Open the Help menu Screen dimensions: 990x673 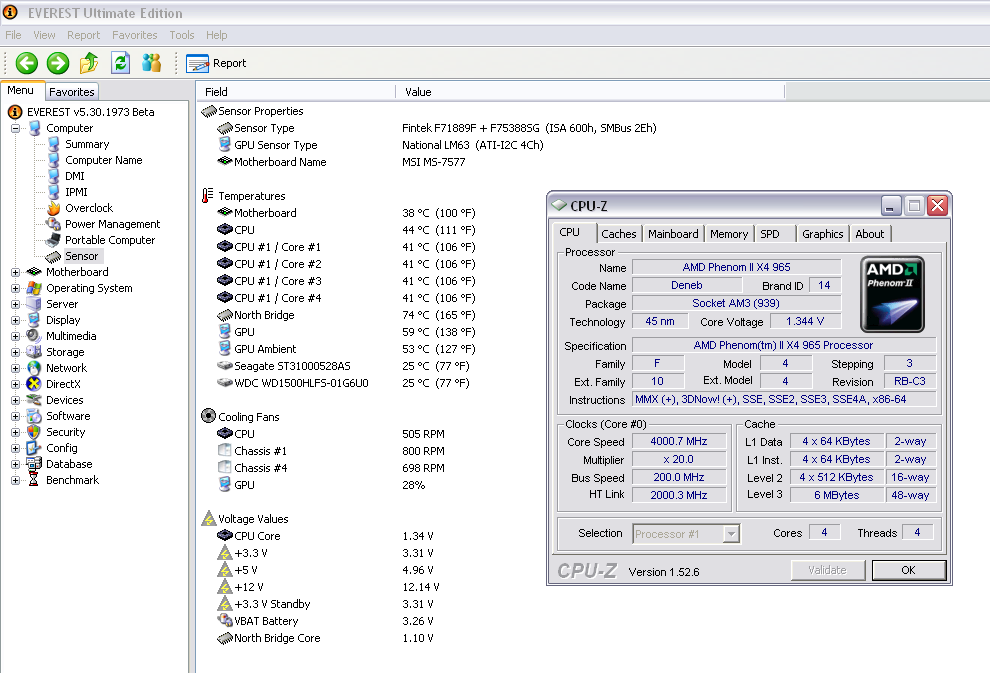pos(217,35)
